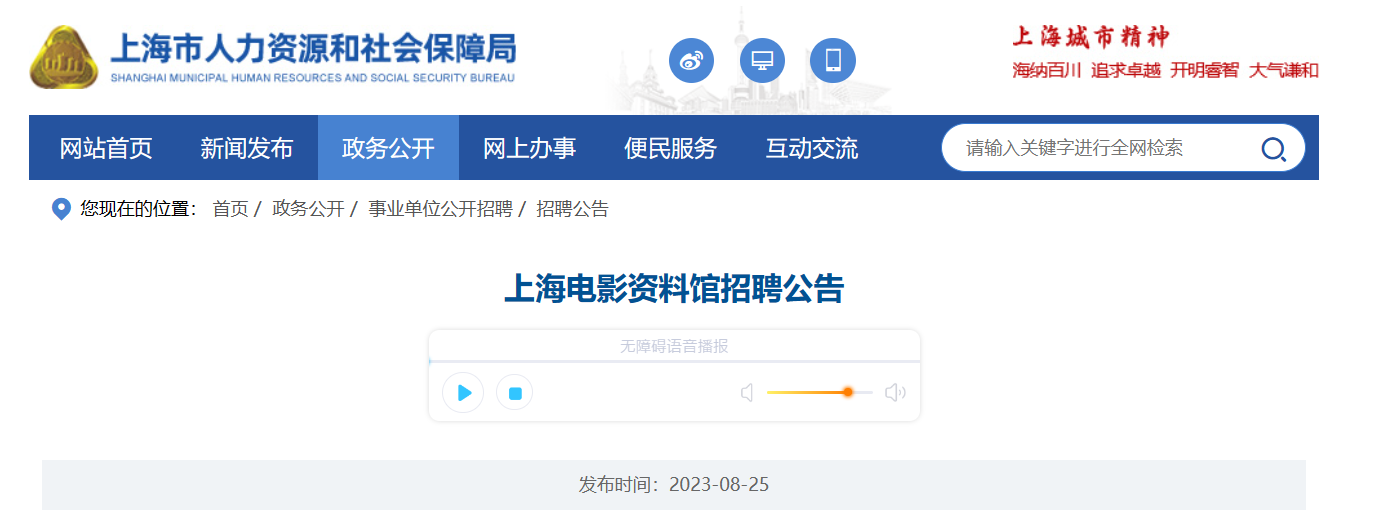
Task: Click the Weibo icon in header
Action: click(691, 61)
